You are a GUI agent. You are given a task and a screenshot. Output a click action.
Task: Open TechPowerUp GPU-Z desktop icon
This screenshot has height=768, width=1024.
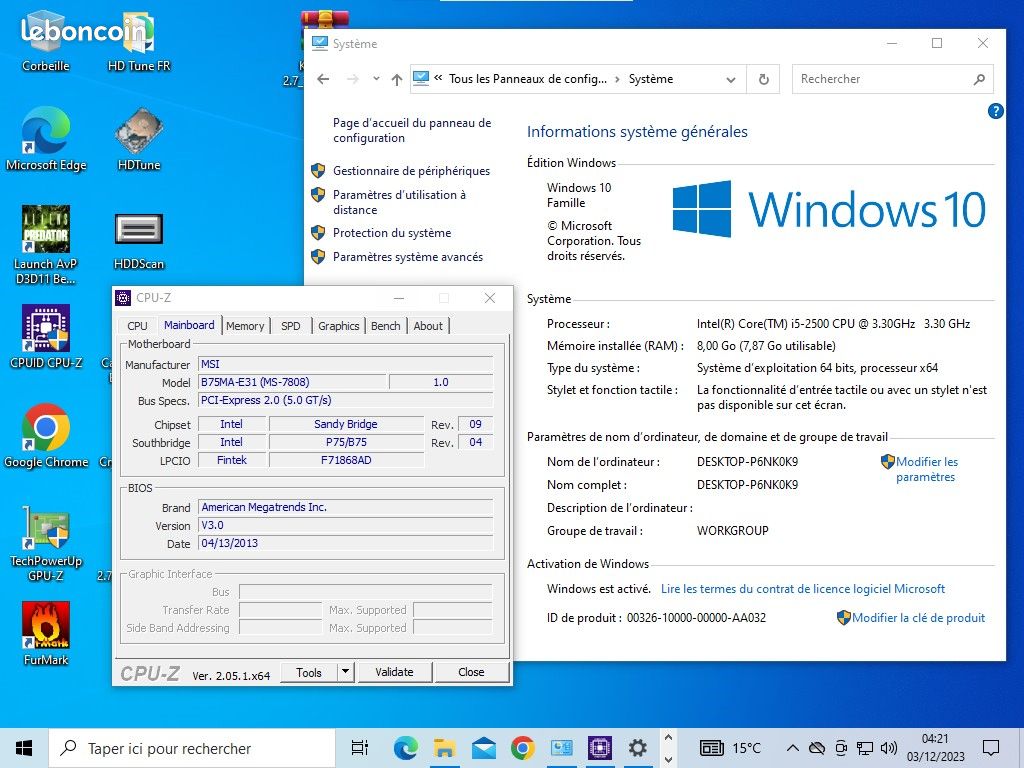[46, 543]
